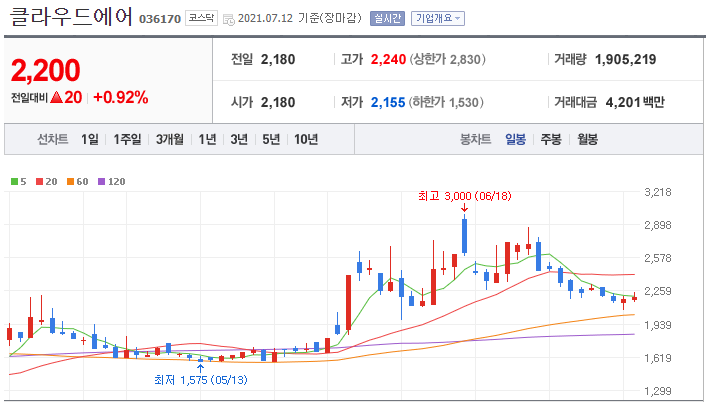The width and height of the screenshot is (706, 402).
Task: Click the 2021.07.12 기준(장마감) date text
Action: click(x=299, y=18)
